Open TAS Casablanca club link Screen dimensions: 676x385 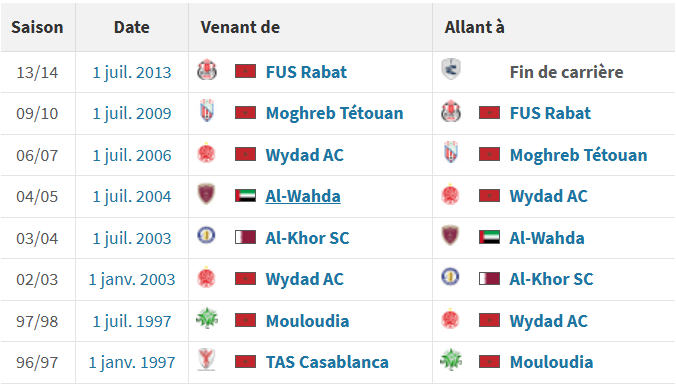tap(327, 362)
